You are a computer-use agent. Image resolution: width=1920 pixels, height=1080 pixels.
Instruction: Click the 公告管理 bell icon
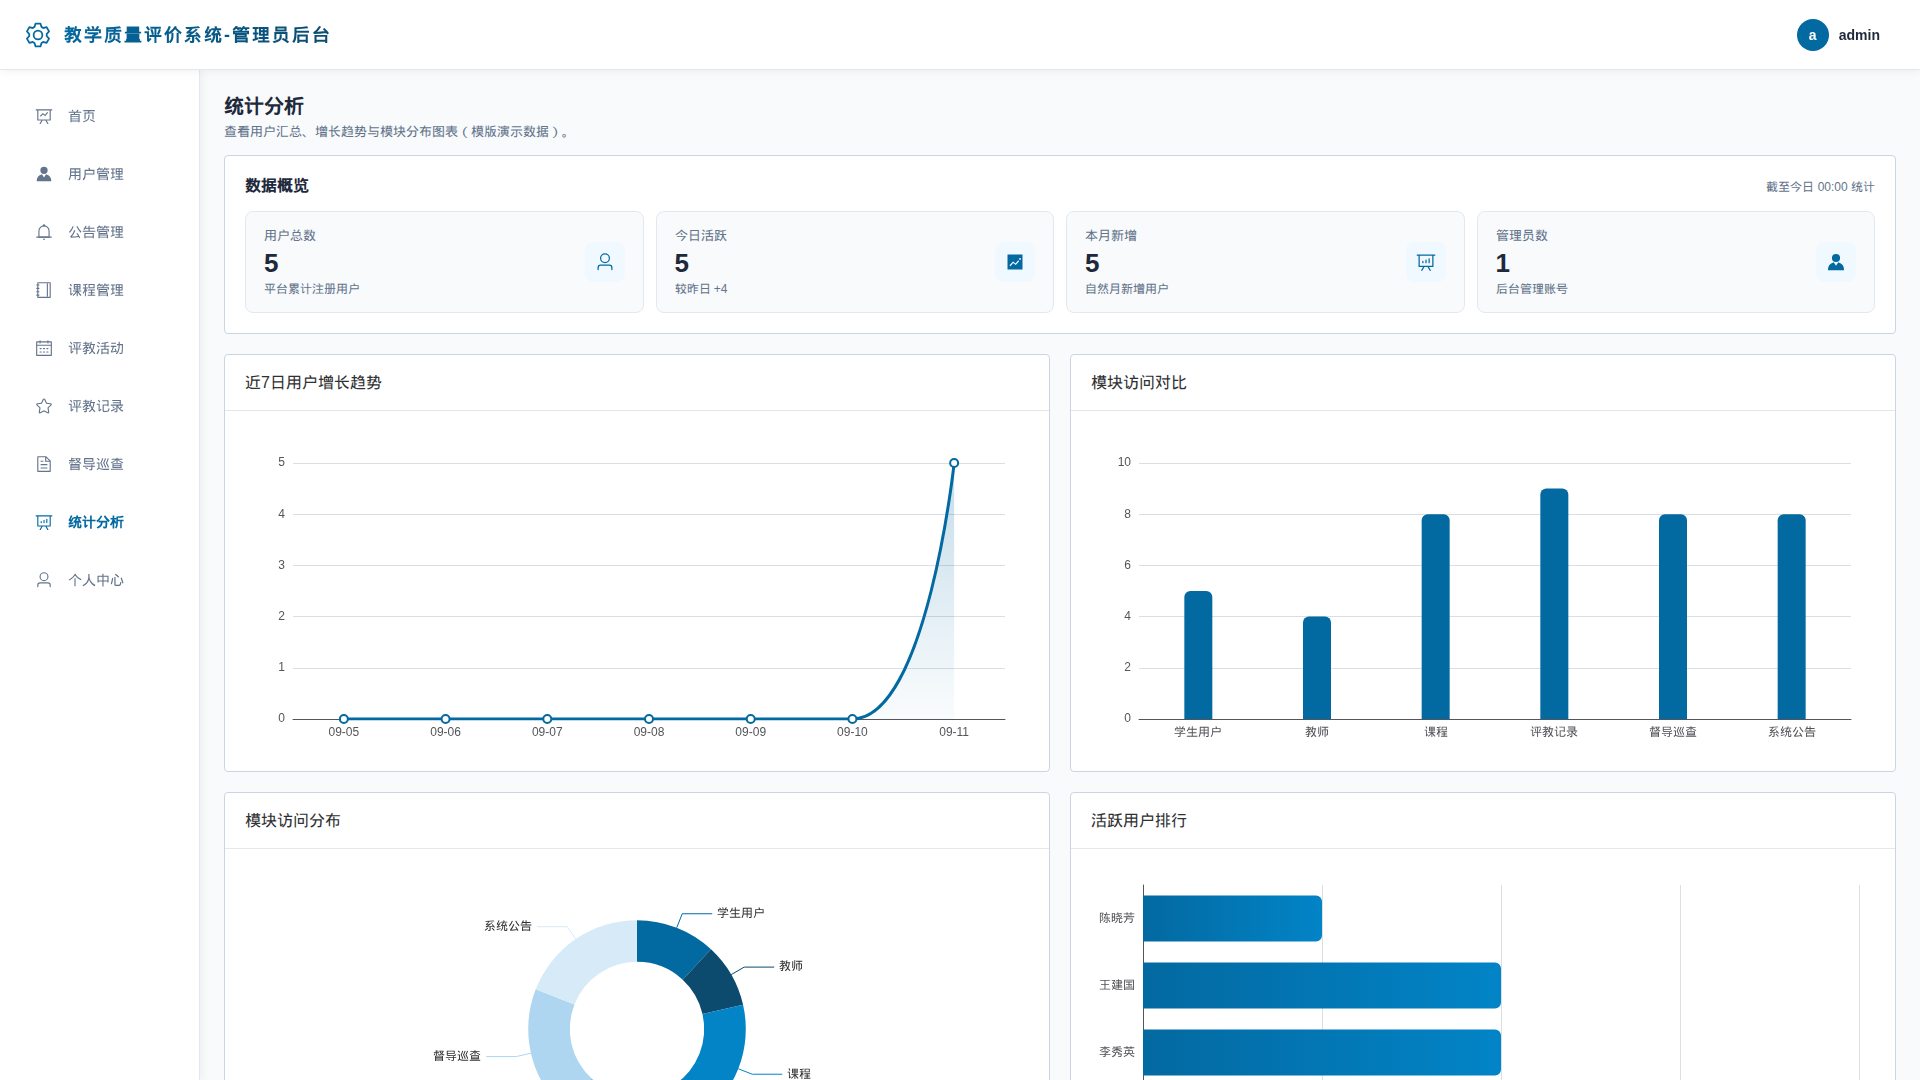44,232
